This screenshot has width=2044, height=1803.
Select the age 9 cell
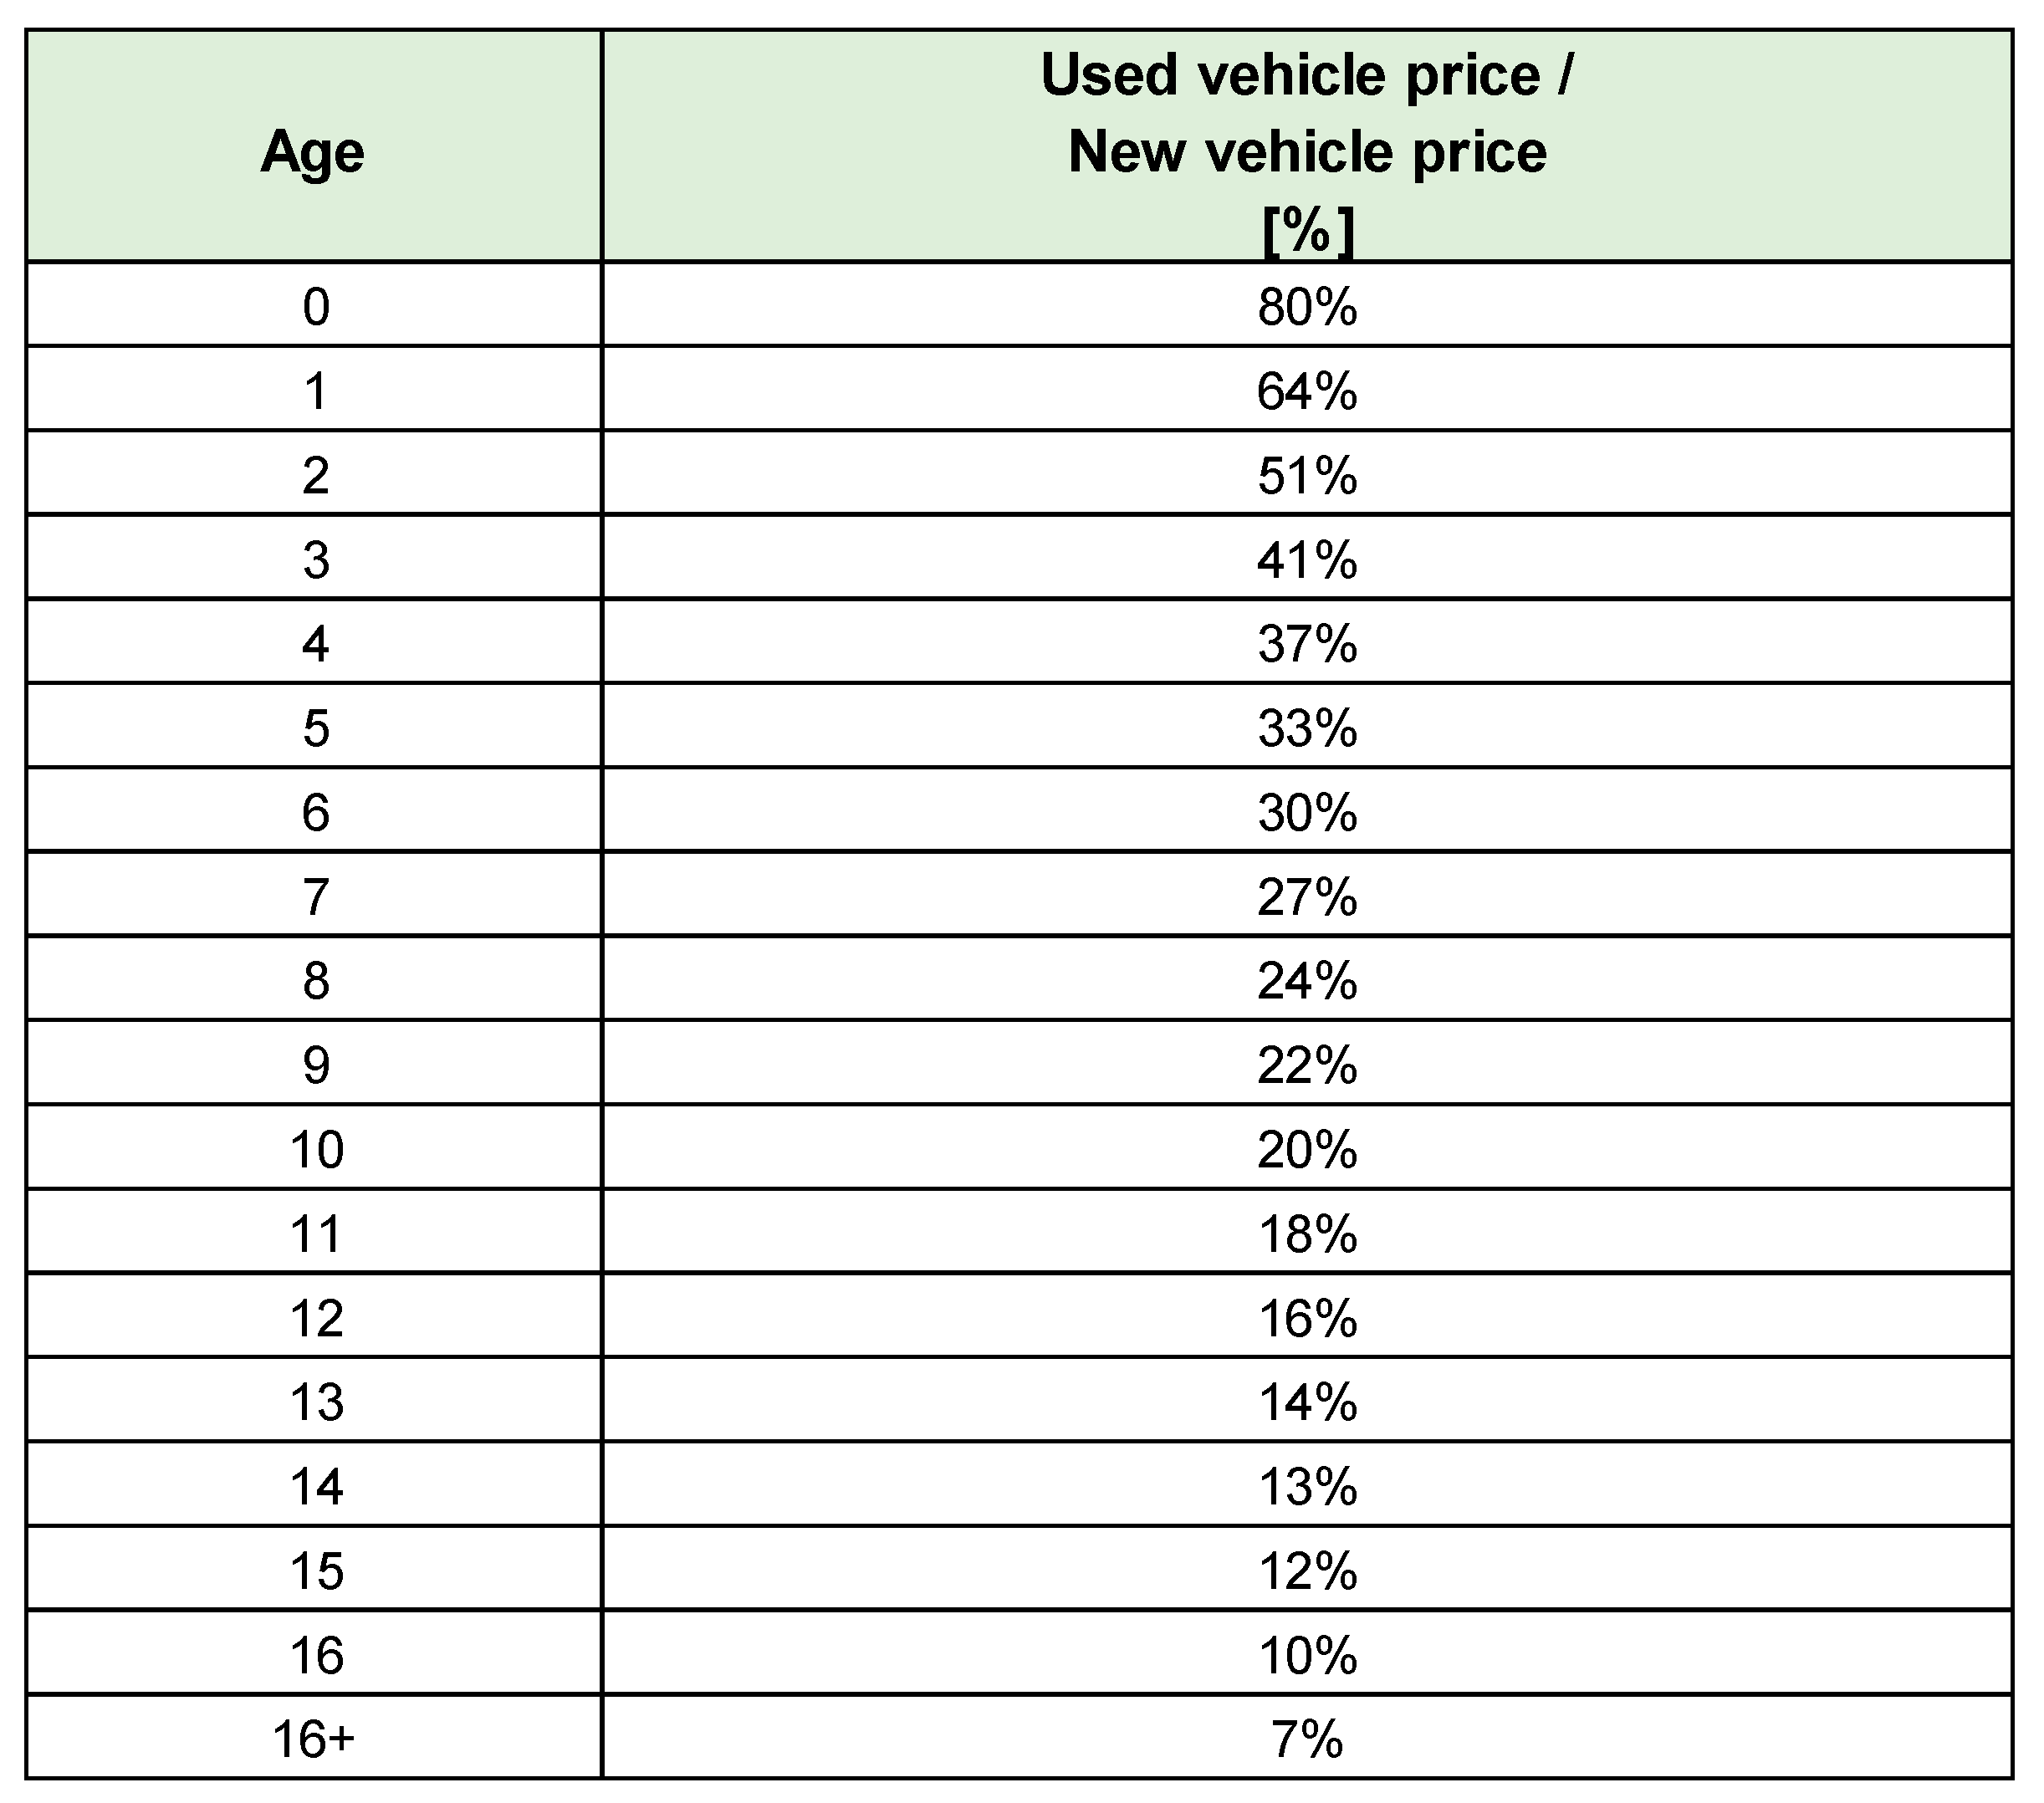315,1065
